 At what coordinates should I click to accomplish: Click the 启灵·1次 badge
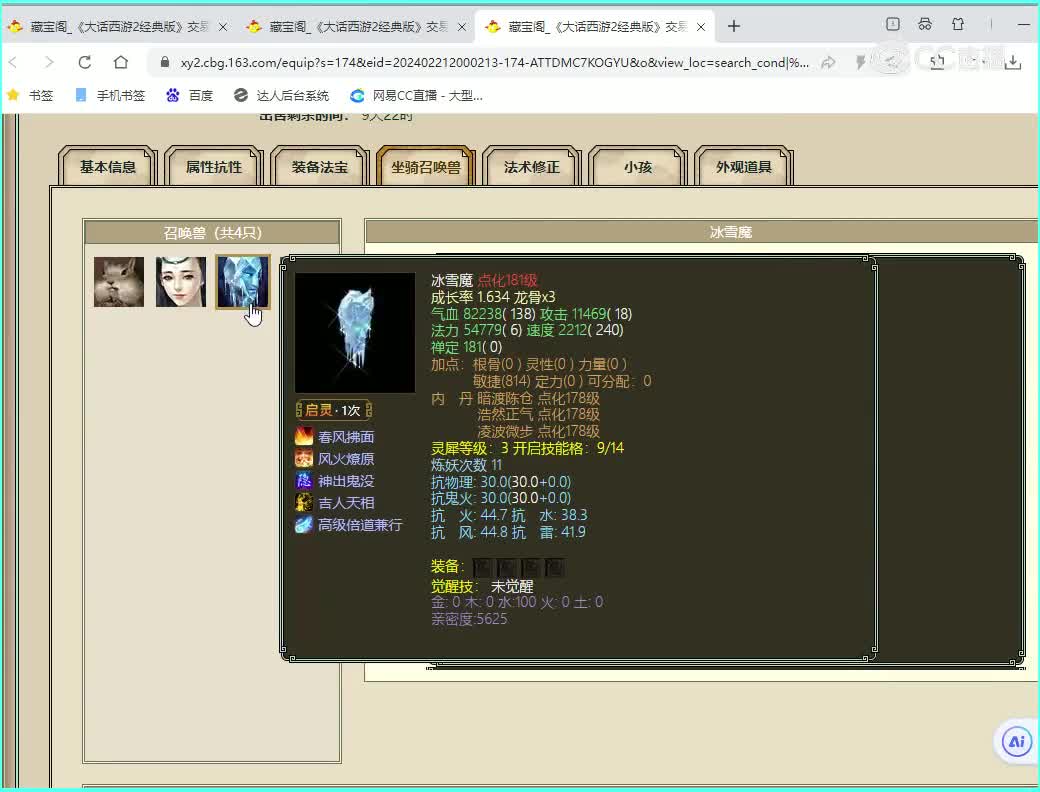pos(334,410)
